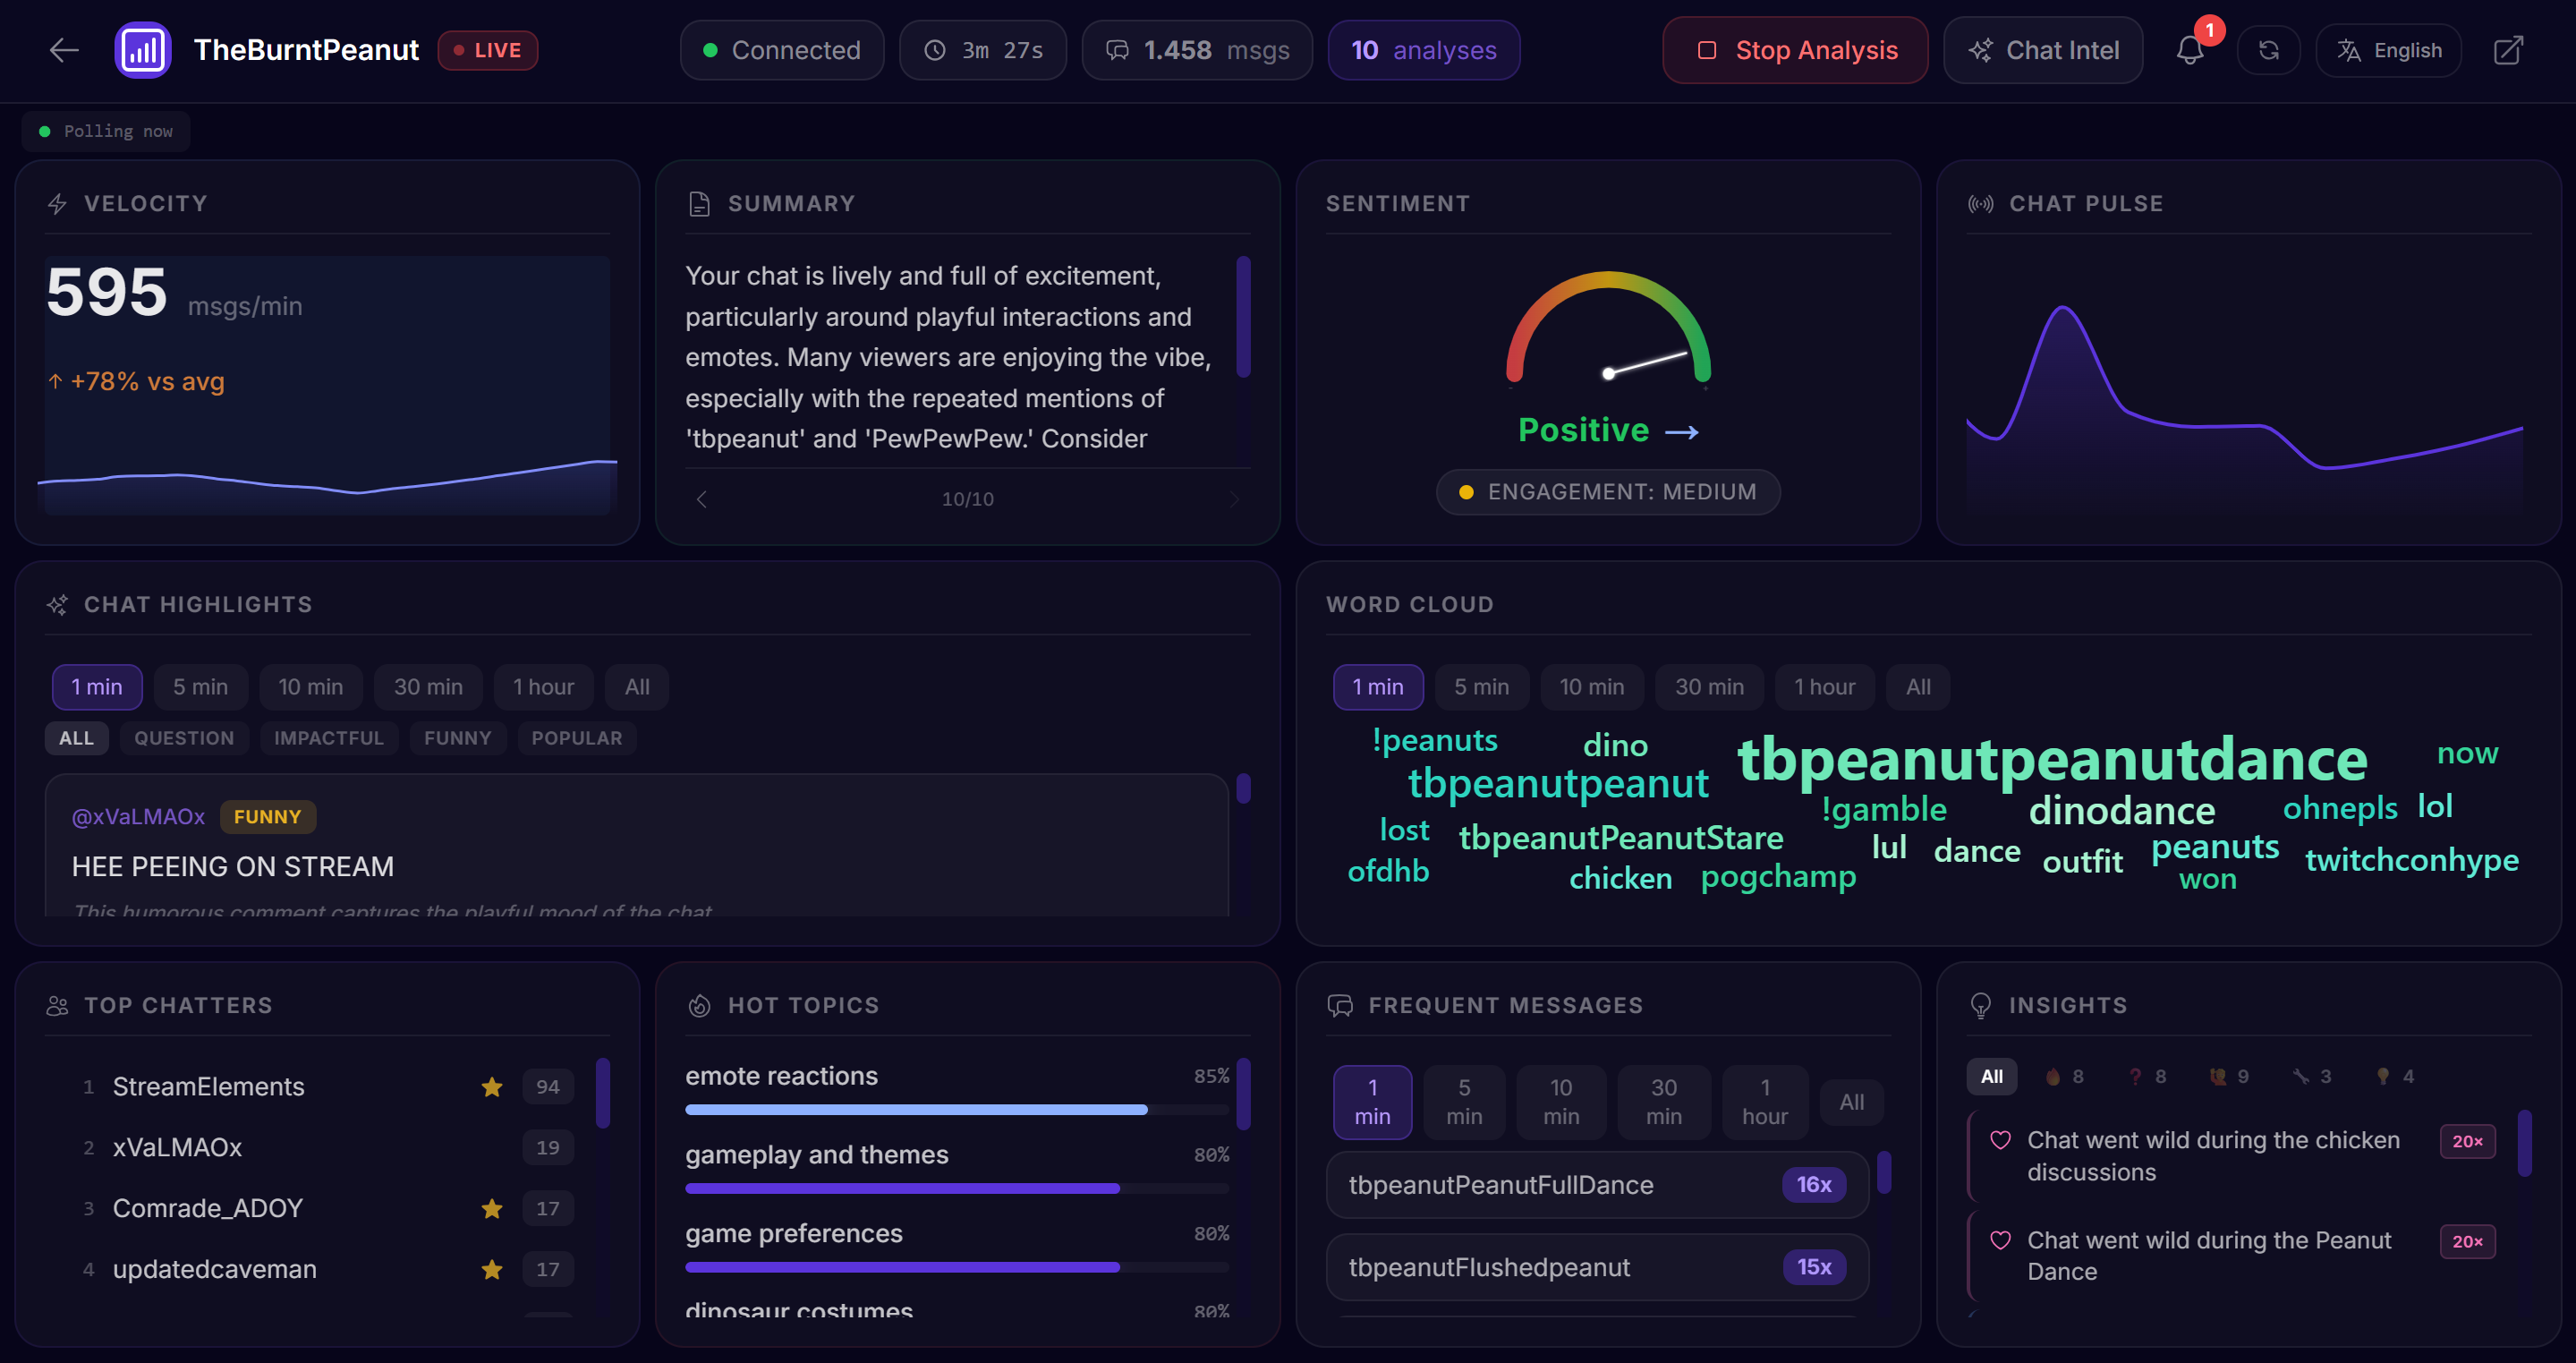The height and width of the screenshot is (1363, 2576).
Task: Filter insights by question mark icon
Action: 2148,1077
